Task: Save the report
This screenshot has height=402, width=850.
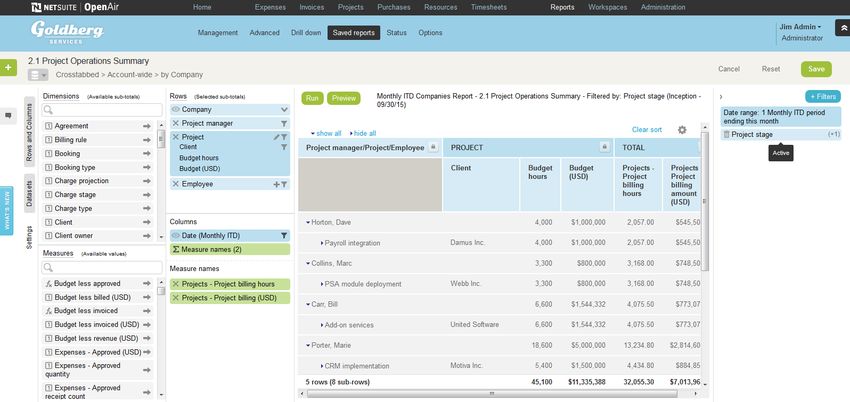Action: [x=816, y=69]
